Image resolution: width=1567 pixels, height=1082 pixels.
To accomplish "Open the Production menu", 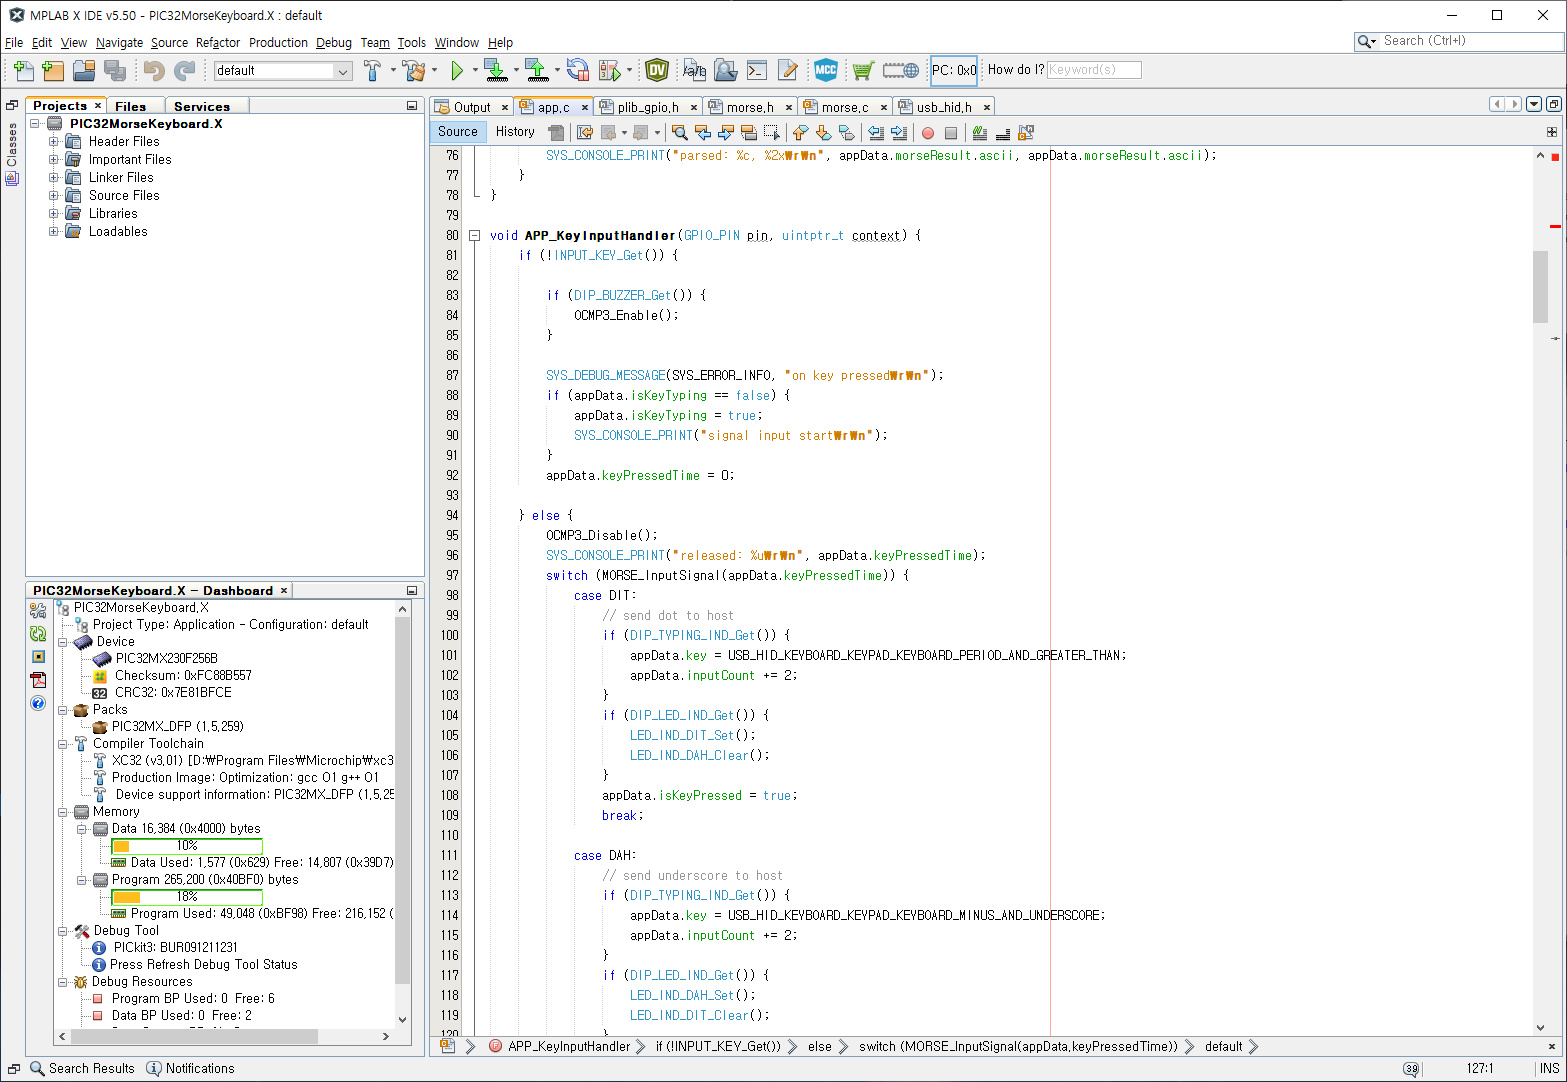I will point(278,43).
